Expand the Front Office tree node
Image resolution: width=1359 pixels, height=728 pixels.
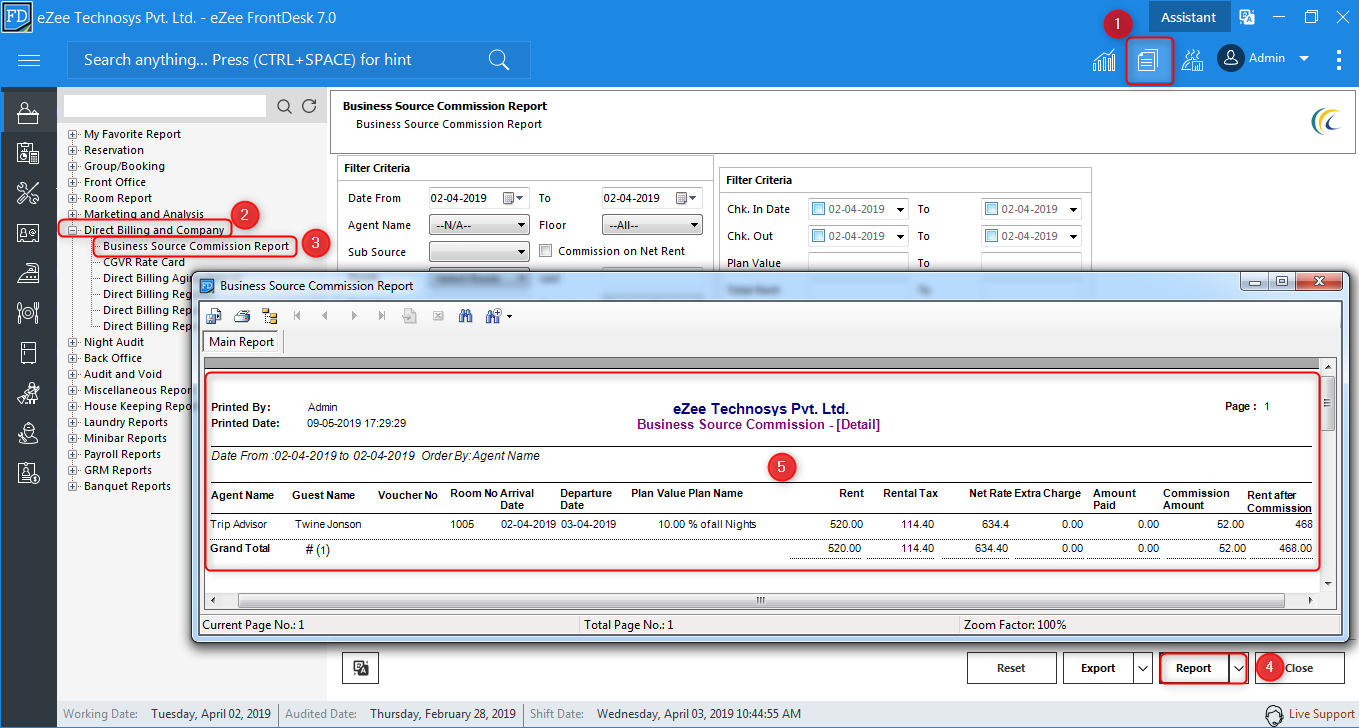73,182
